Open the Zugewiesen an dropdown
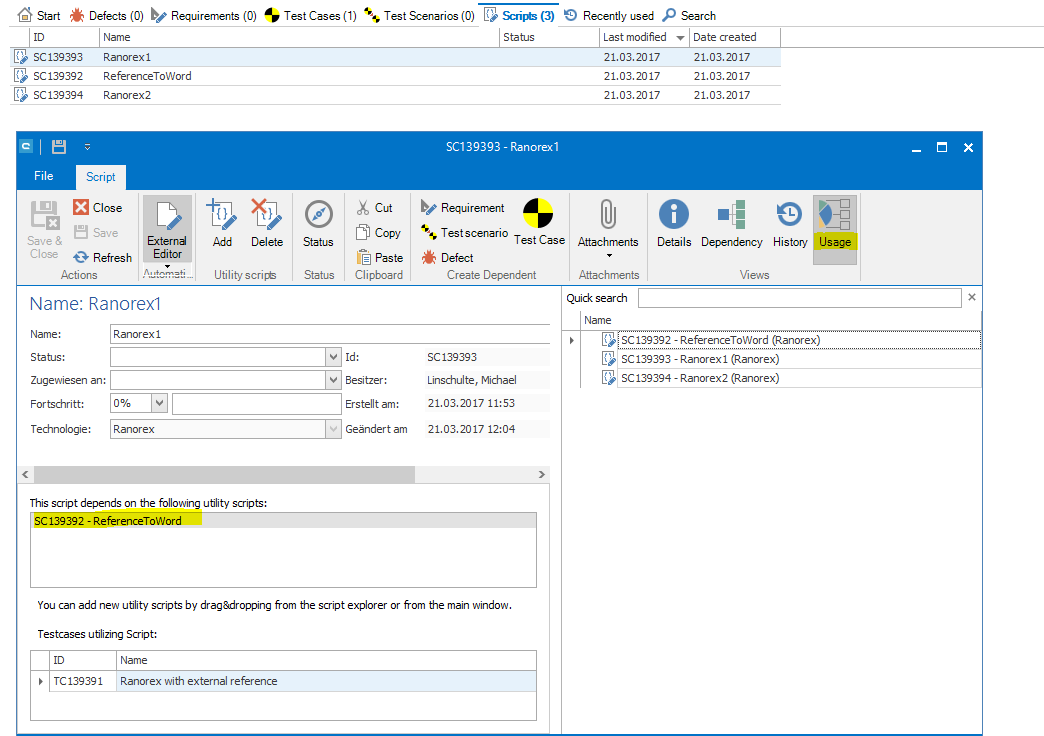The width and height of the screenshot is (1044, 736). [333, 380]
